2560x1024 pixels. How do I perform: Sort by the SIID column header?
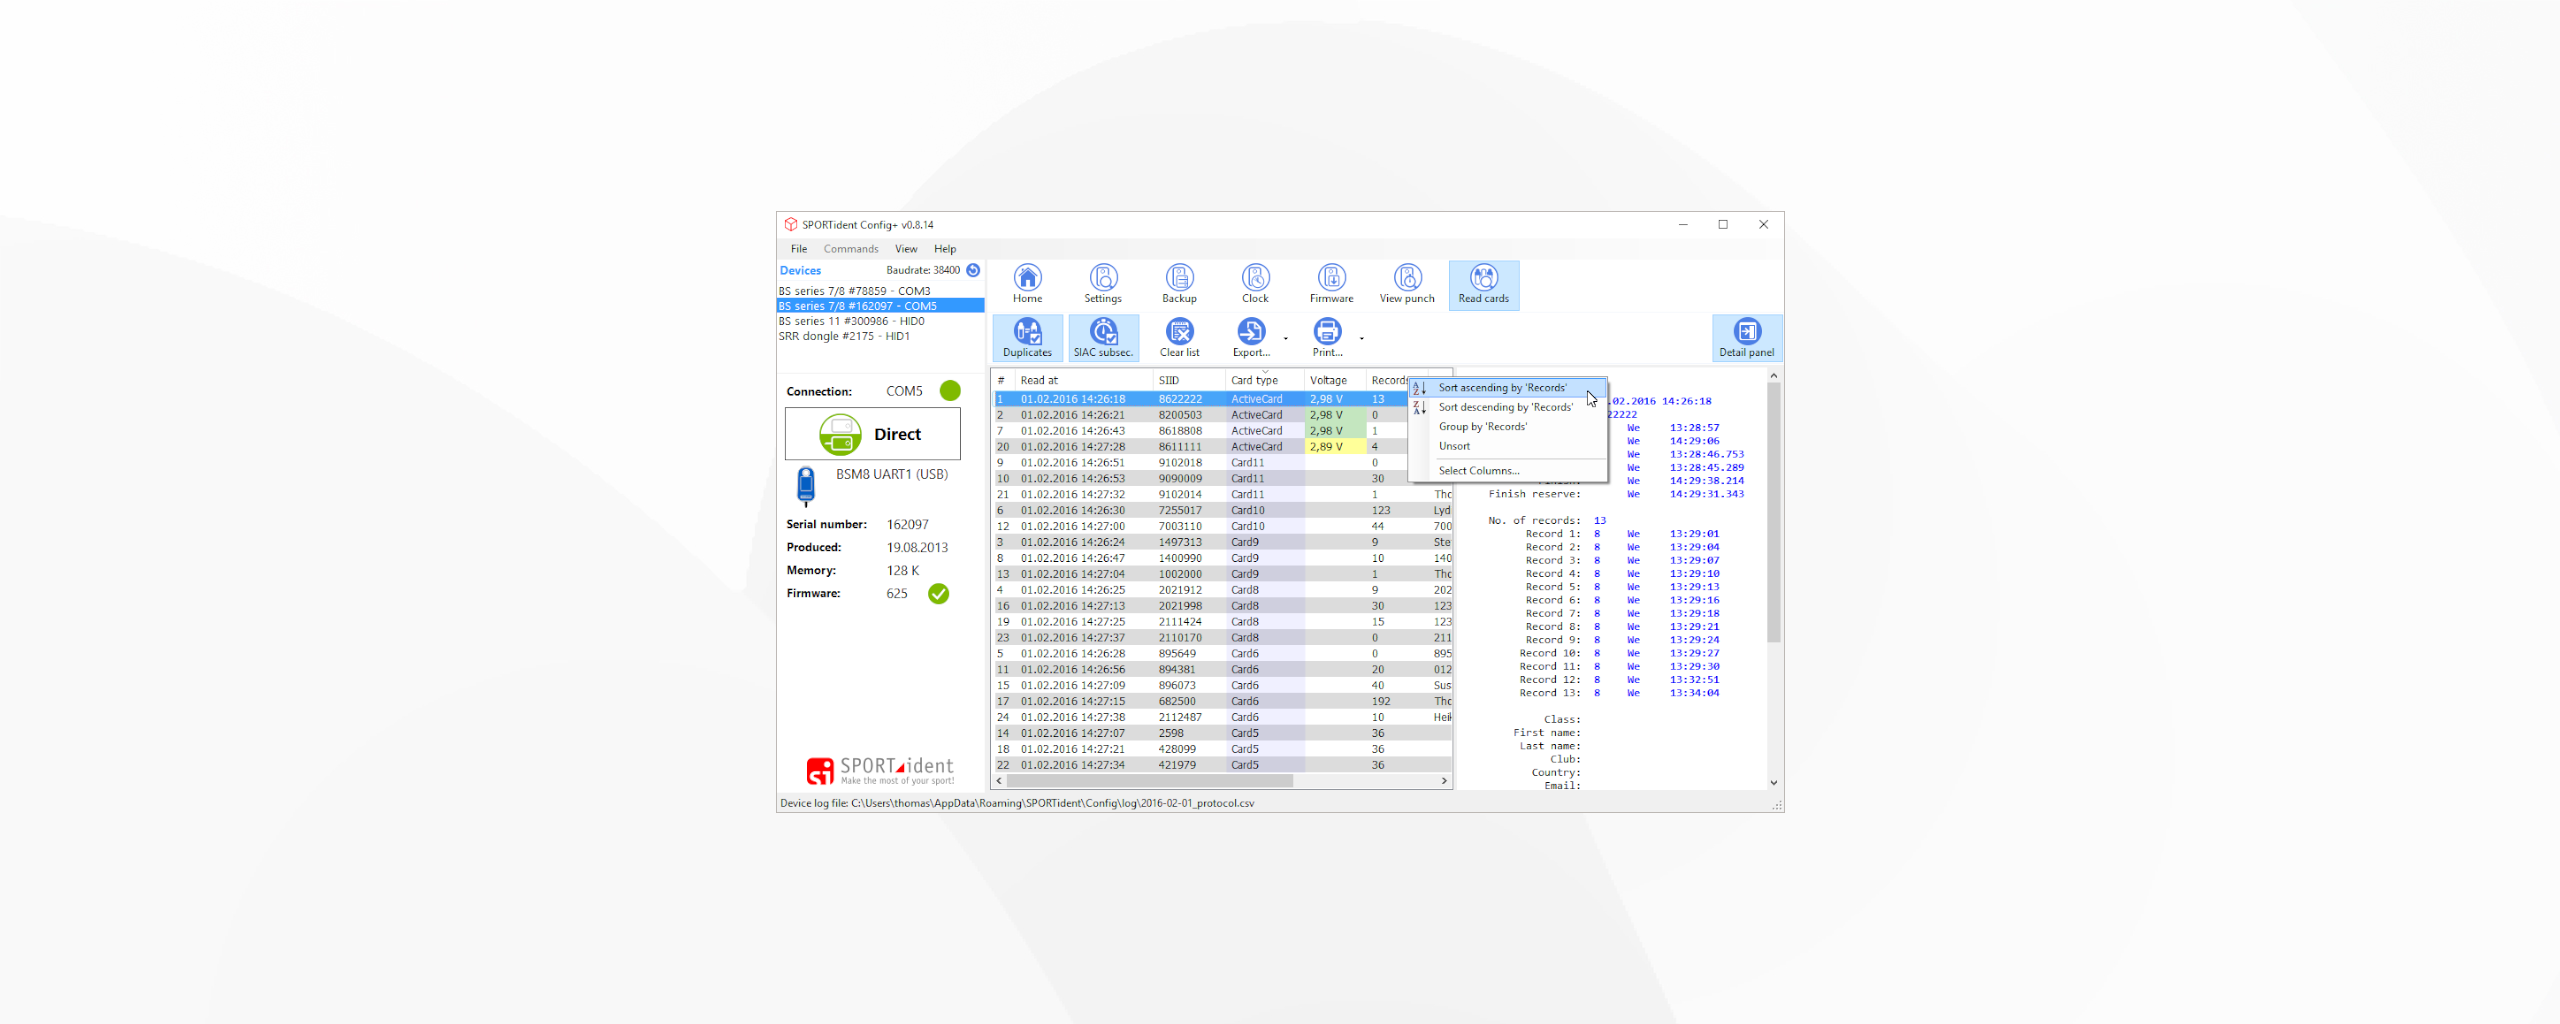tap(1189, 380)
